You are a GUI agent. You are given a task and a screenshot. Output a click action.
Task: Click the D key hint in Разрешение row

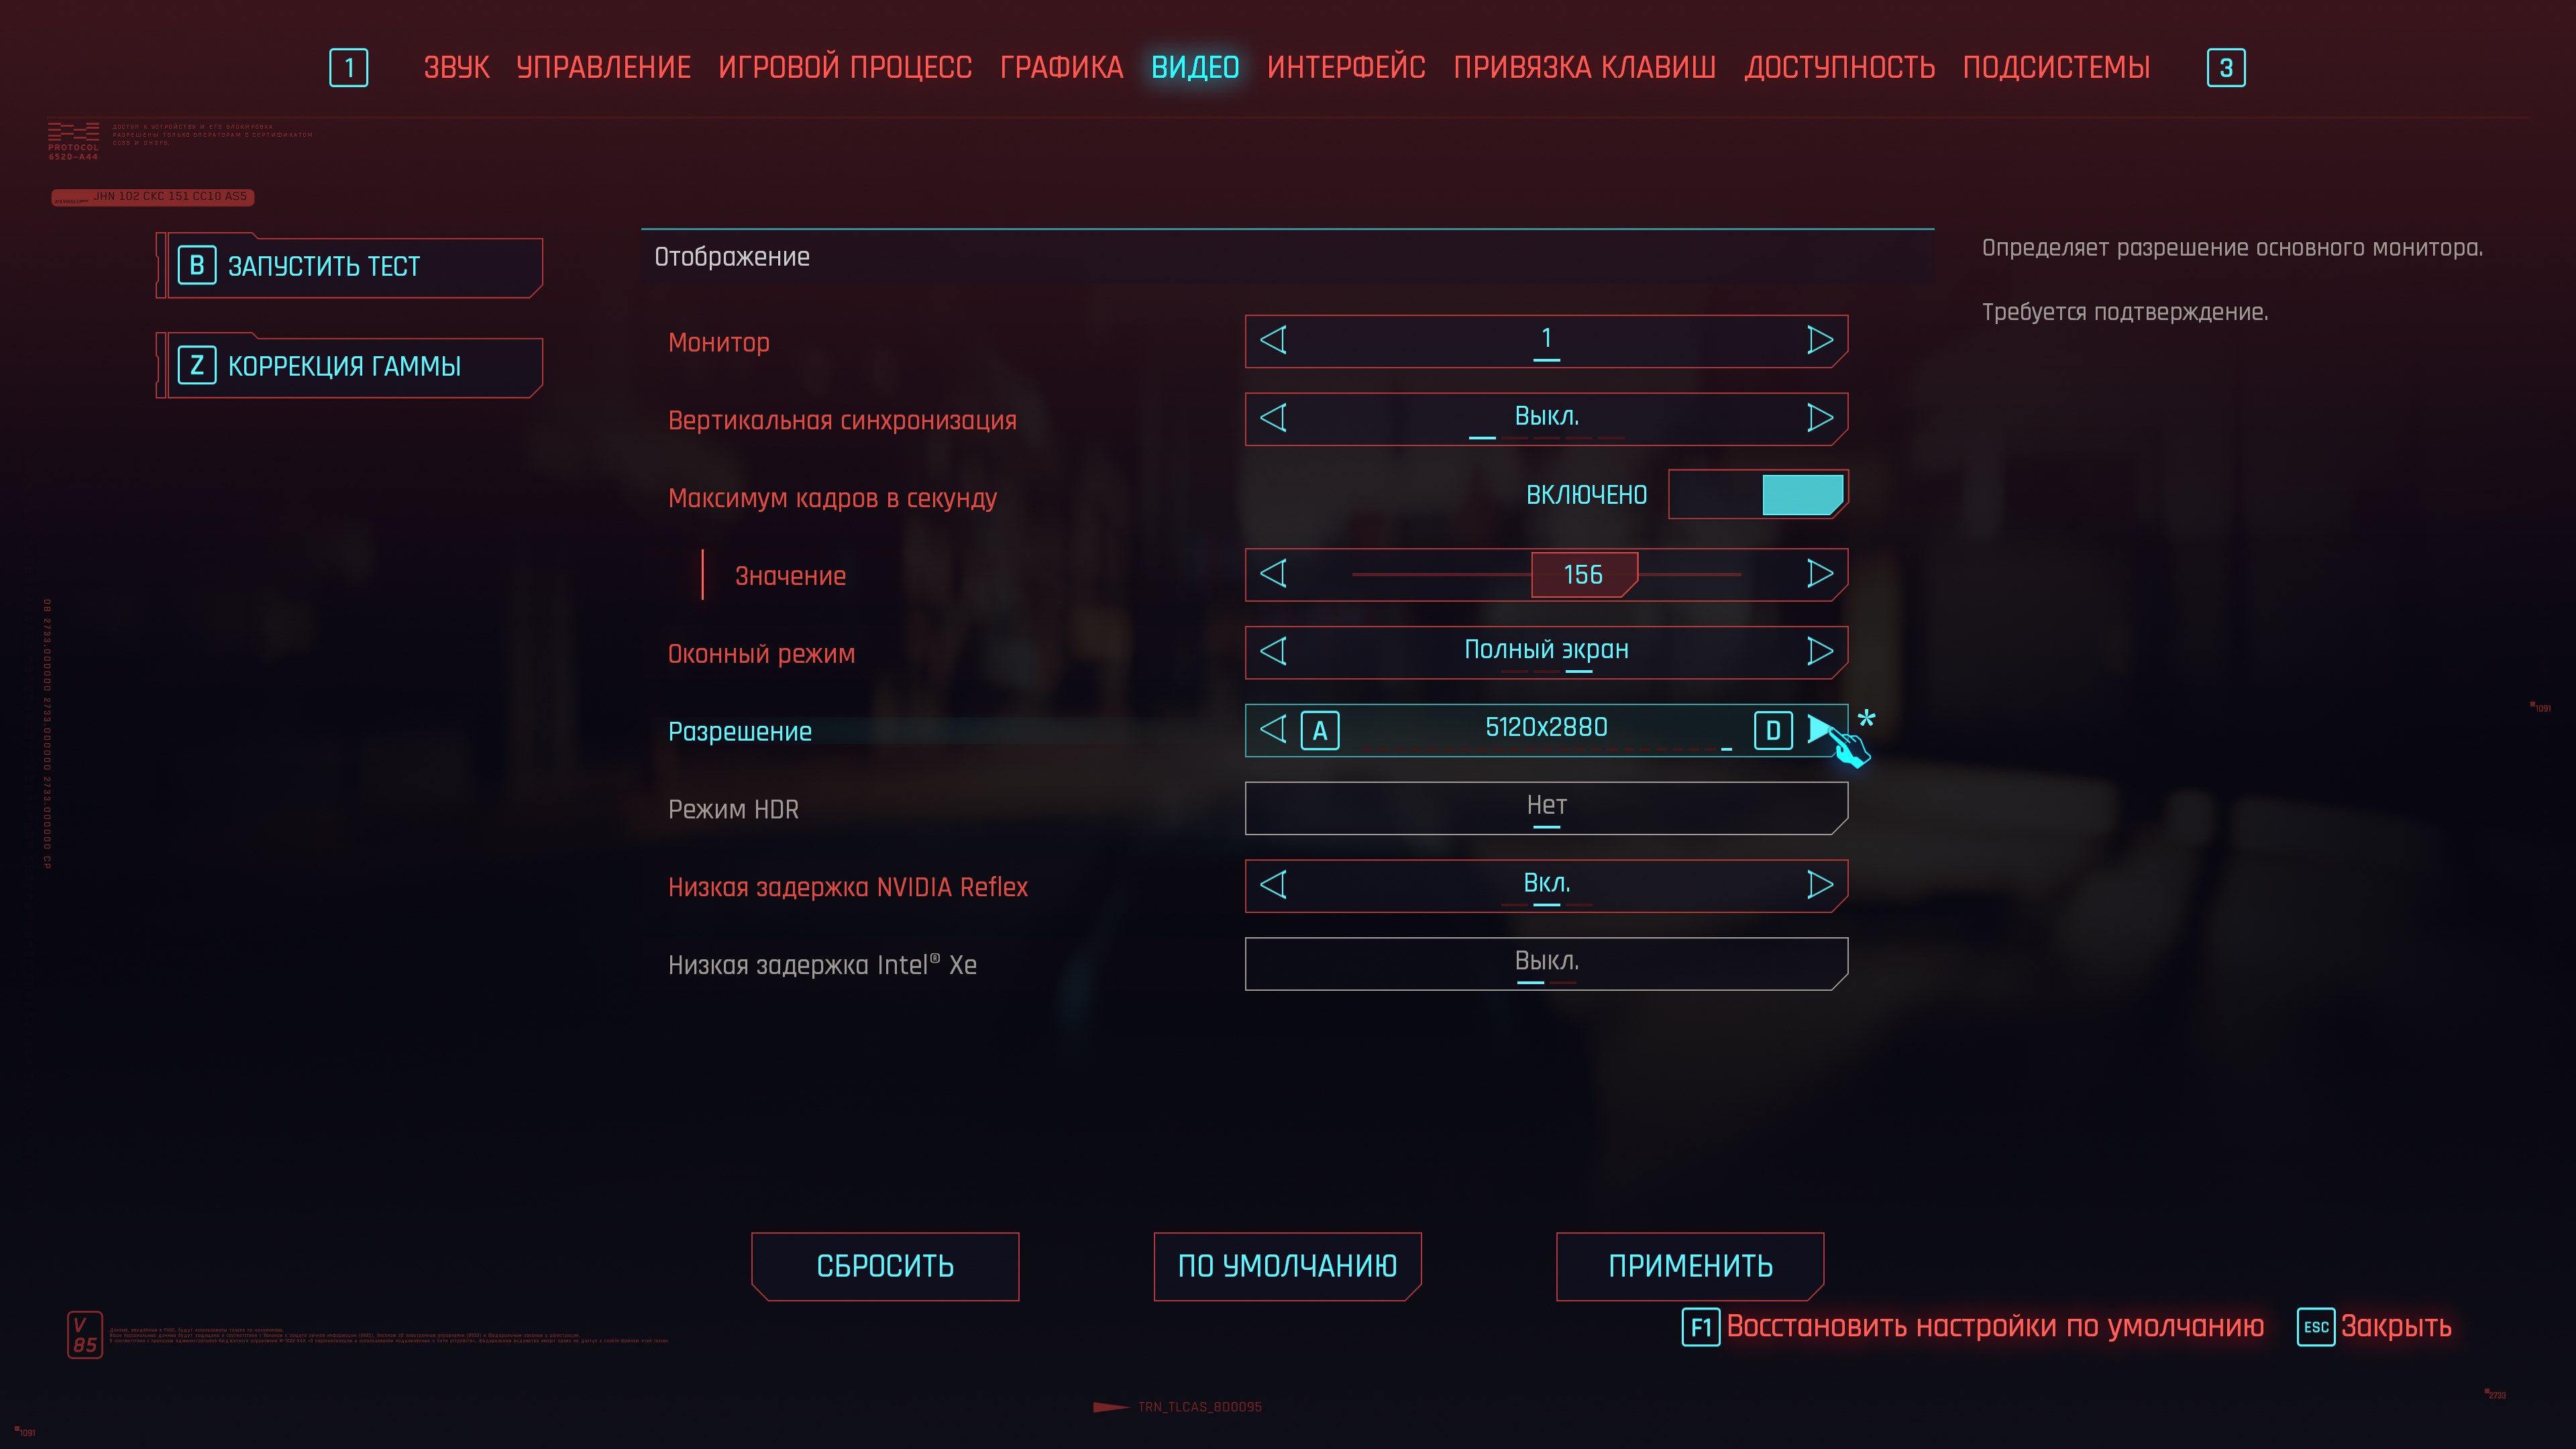pos(1773,731)
